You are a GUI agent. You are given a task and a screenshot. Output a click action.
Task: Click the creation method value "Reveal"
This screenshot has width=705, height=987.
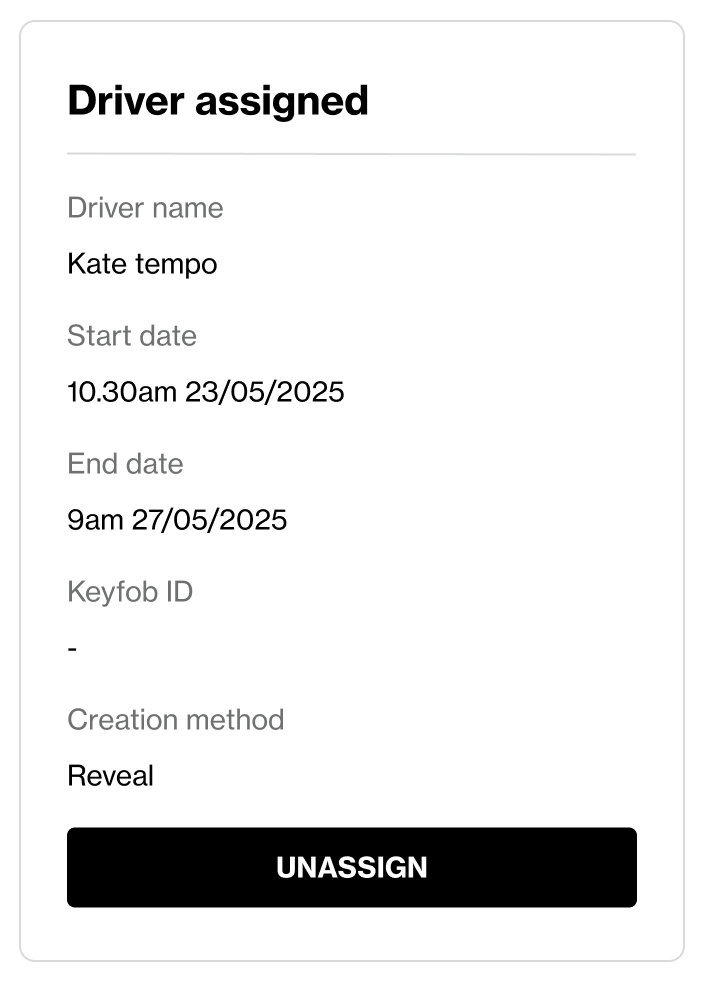pos(110,776)
